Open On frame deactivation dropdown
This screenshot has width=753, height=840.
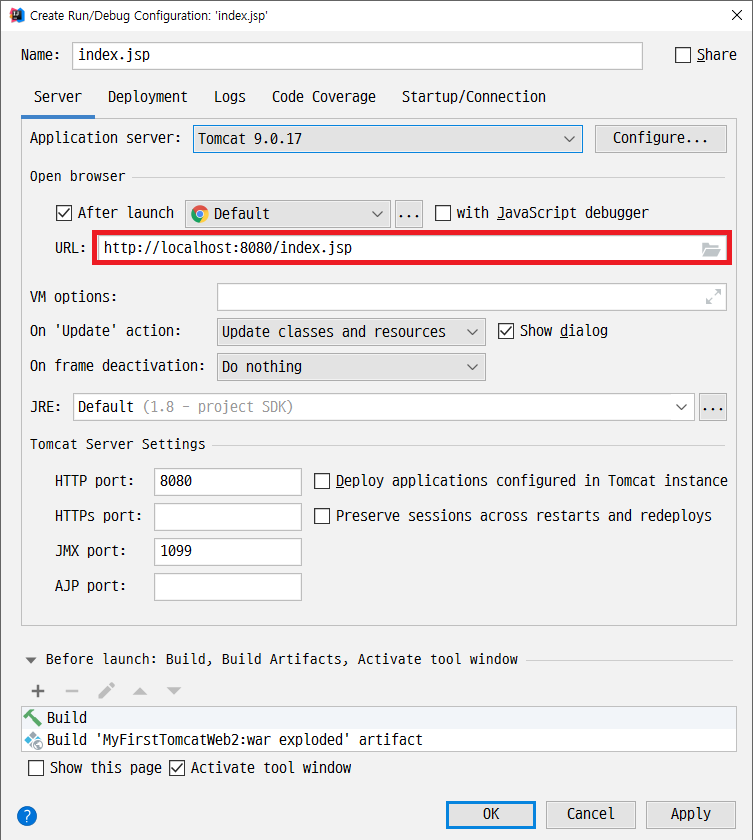351,367
